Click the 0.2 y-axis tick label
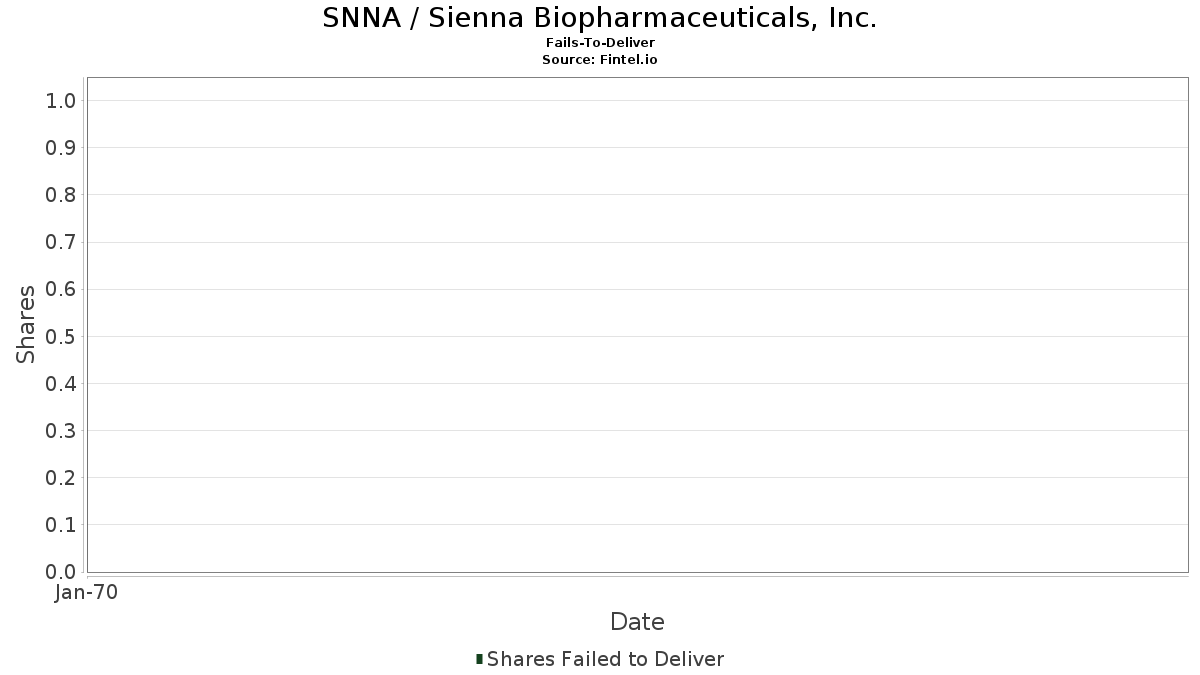Image resolution: width=1200 pixels, height=675 pixels. pos(61,478)
